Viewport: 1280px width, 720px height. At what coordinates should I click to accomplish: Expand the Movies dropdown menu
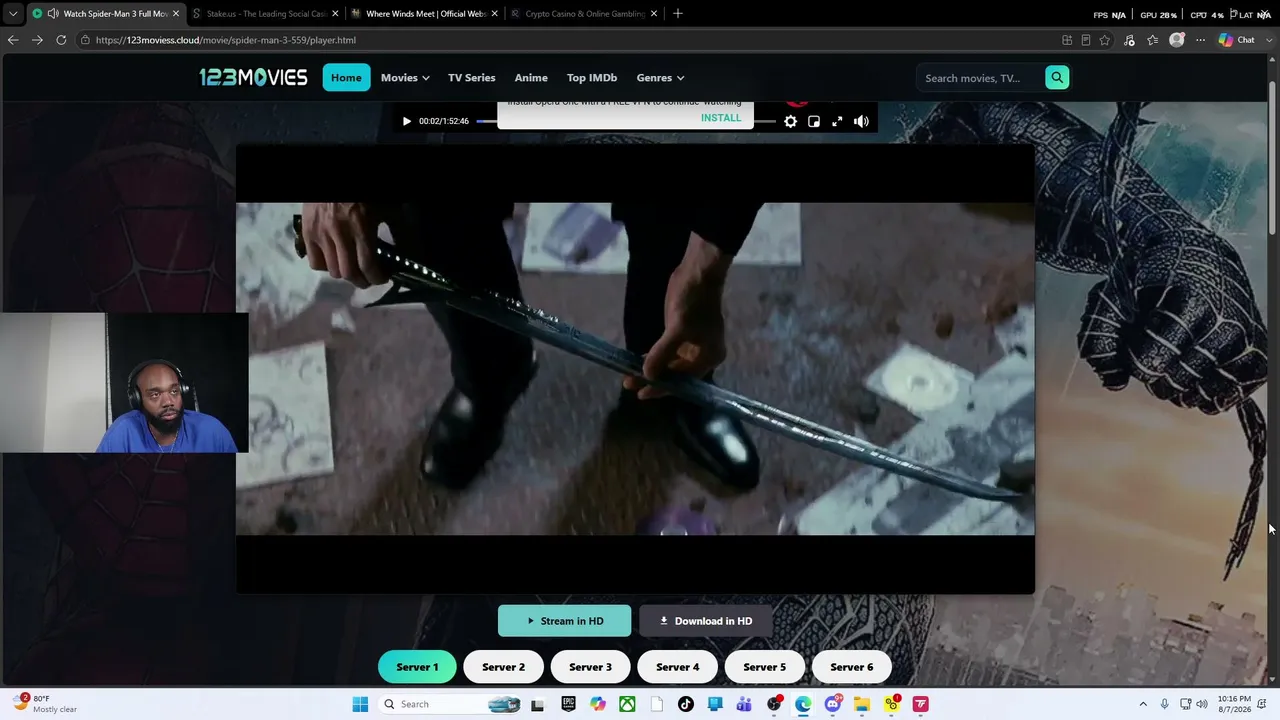pyautogui.click(x=405, y=78)
